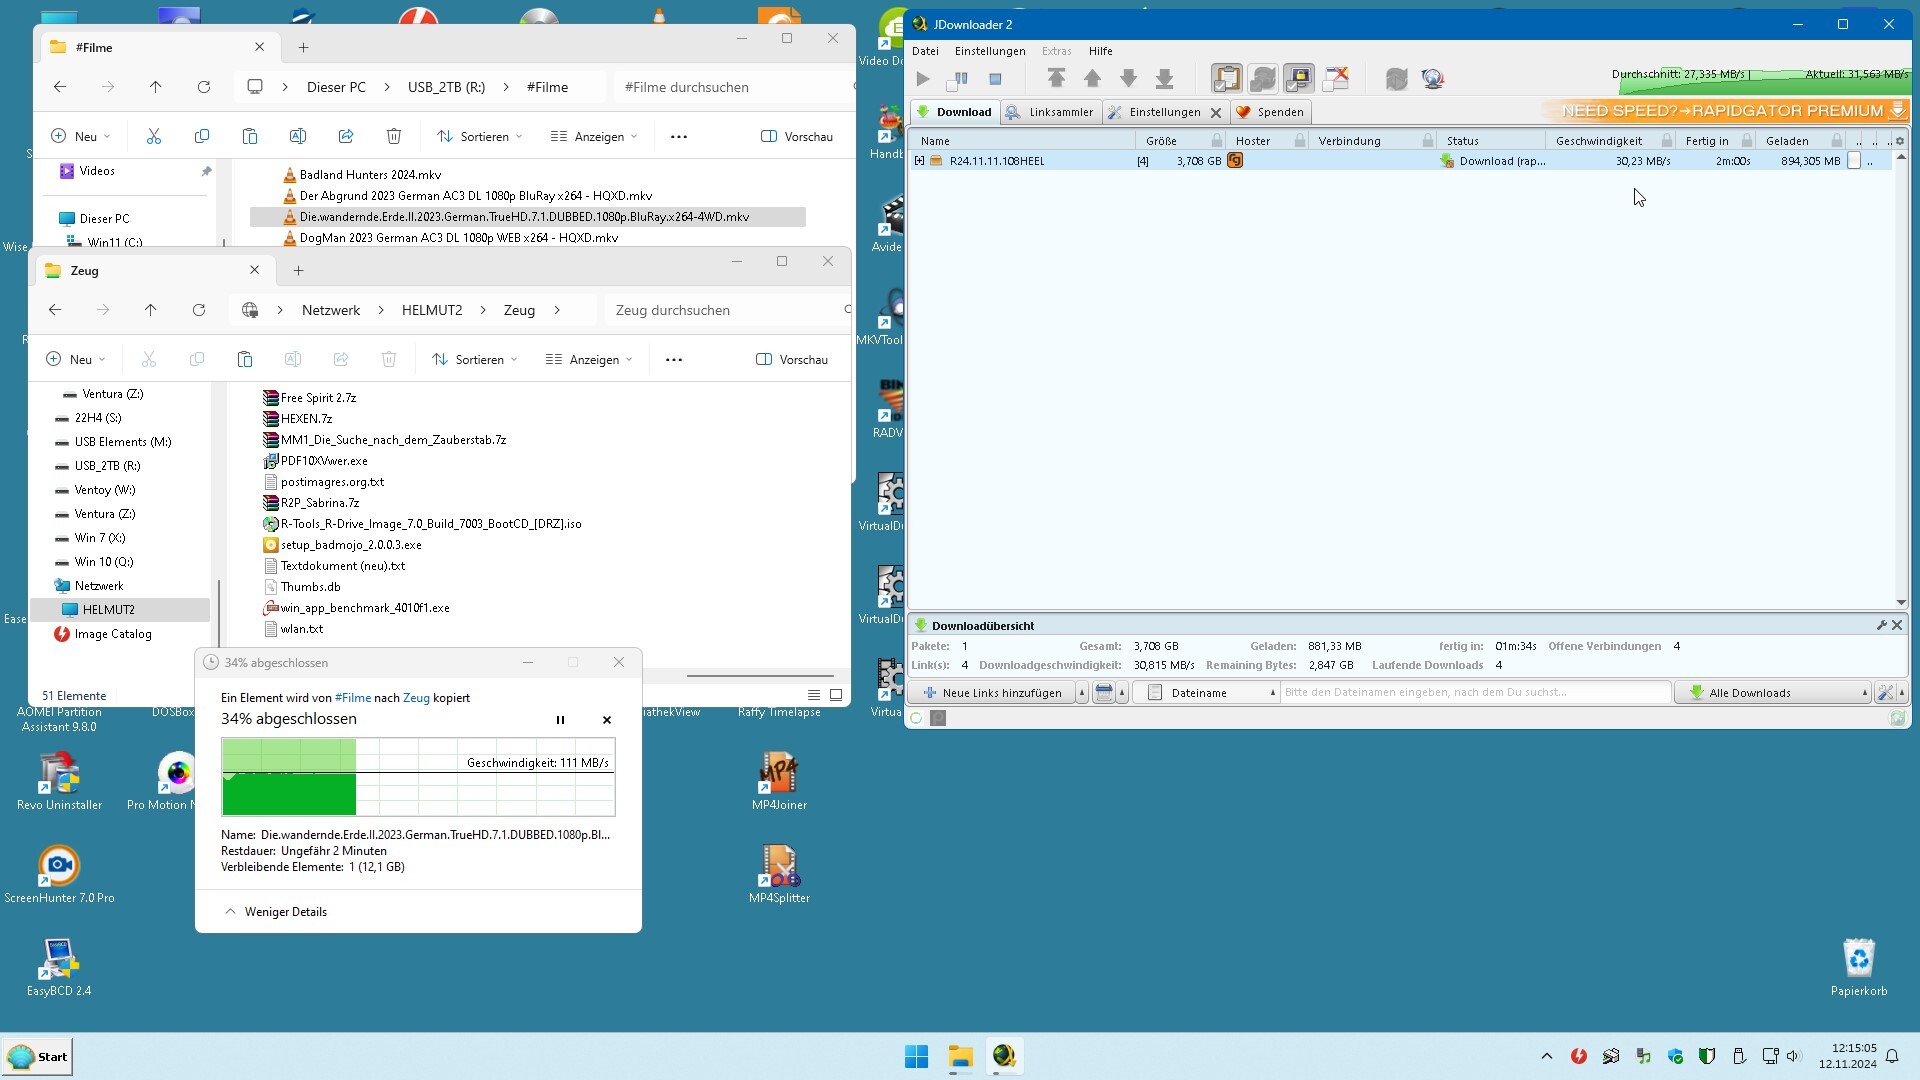Open Sortieren dropdown in Zeug window
The width and height of the screenshot is (1920, 1080).
pyautogui.click(x=474, y=360)
